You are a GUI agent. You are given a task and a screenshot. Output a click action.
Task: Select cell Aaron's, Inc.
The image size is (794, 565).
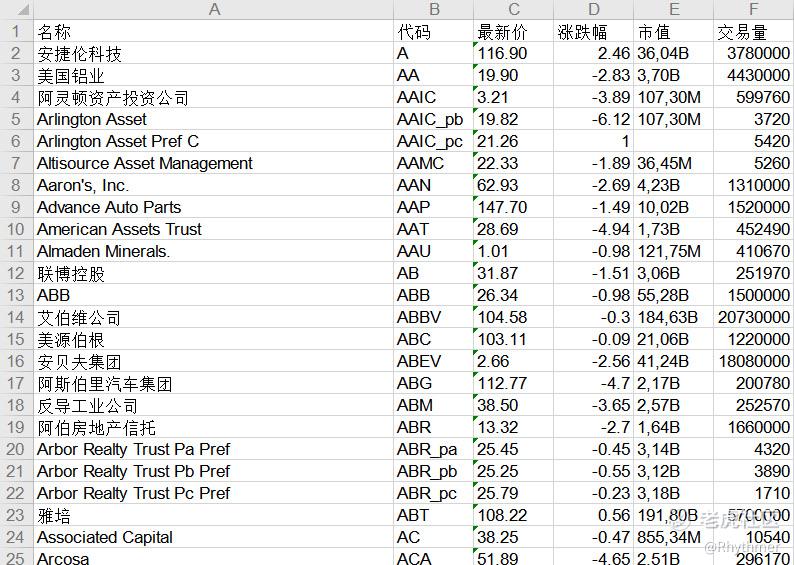[x=213, y=185]
